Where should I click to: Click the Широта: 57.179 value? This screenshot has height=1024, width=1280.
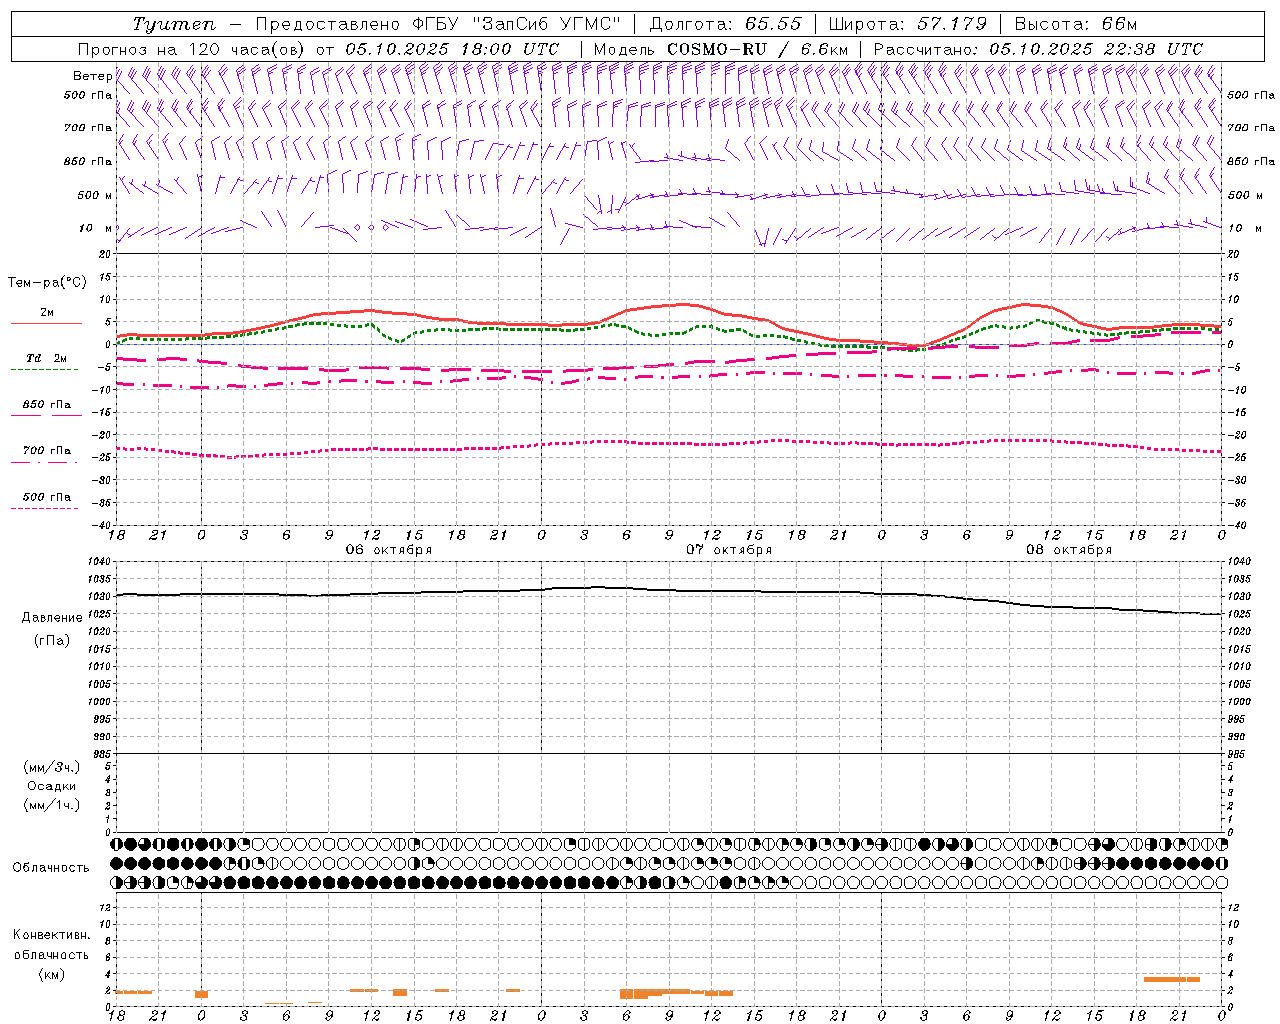(x=907, y=24)
